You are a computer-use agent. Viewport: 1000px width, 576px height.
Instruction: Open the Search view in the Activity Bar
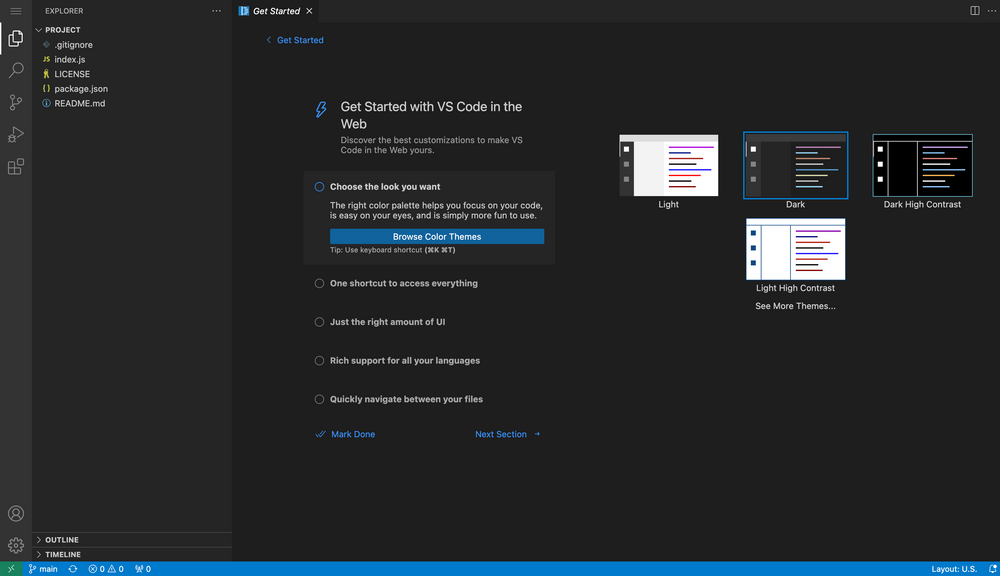[x=15, y=70]
